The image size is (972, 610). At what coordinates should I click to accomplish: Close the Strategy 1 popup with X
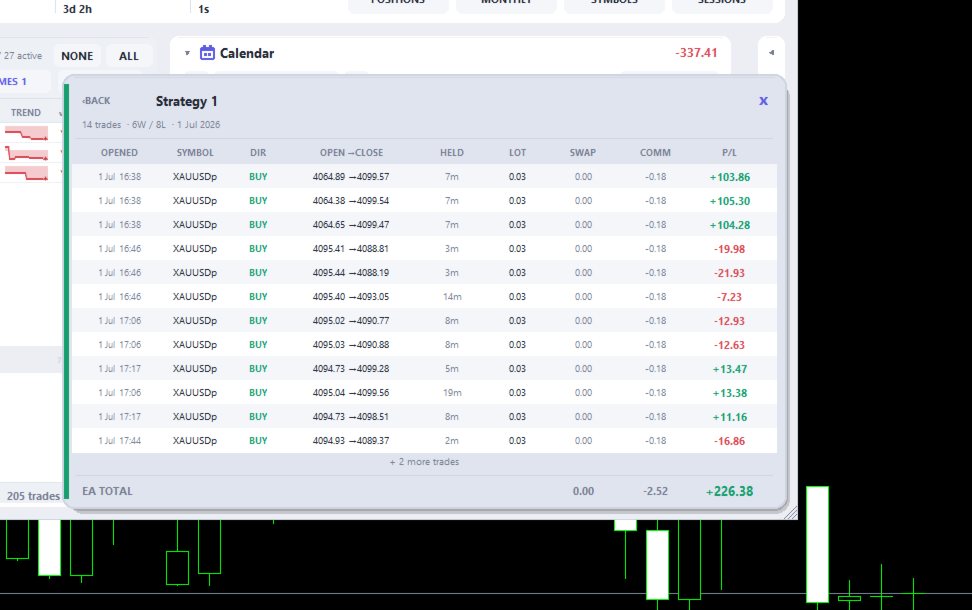[x=764, y=100]
